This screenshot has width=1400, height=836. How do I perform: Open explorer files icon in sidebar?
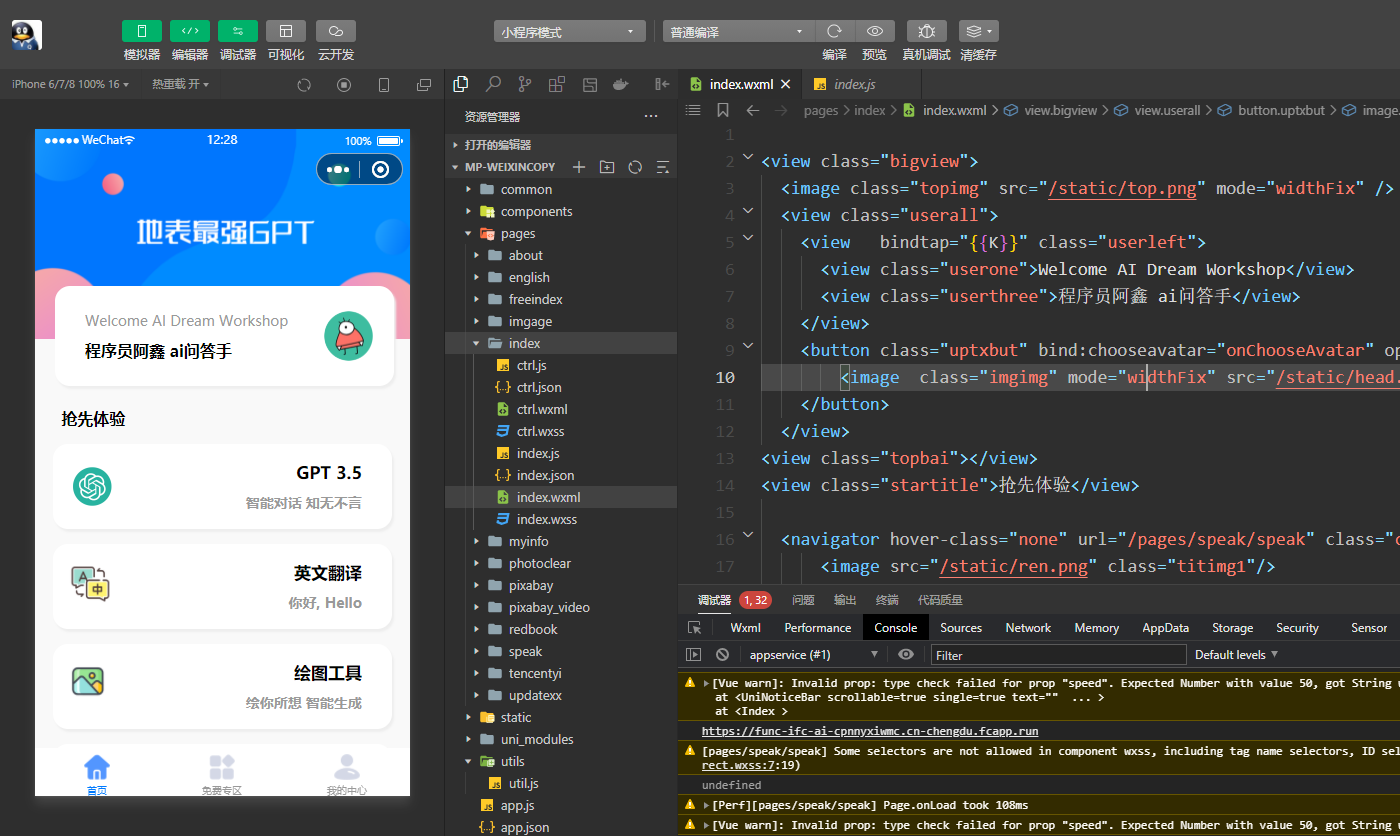(461, 84)
